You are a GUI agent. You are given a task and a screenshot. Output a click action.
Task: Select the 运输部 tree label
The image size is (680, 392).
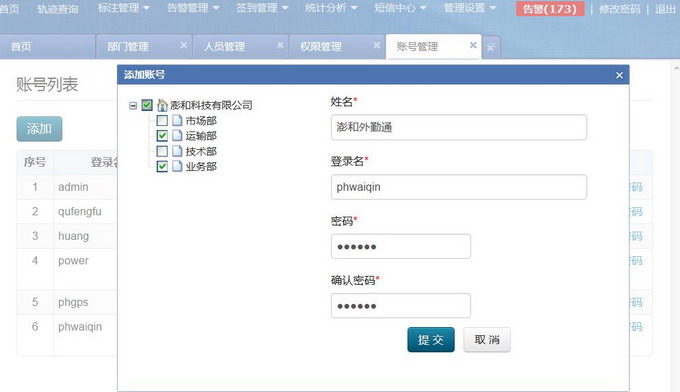(x=201, y=136)
